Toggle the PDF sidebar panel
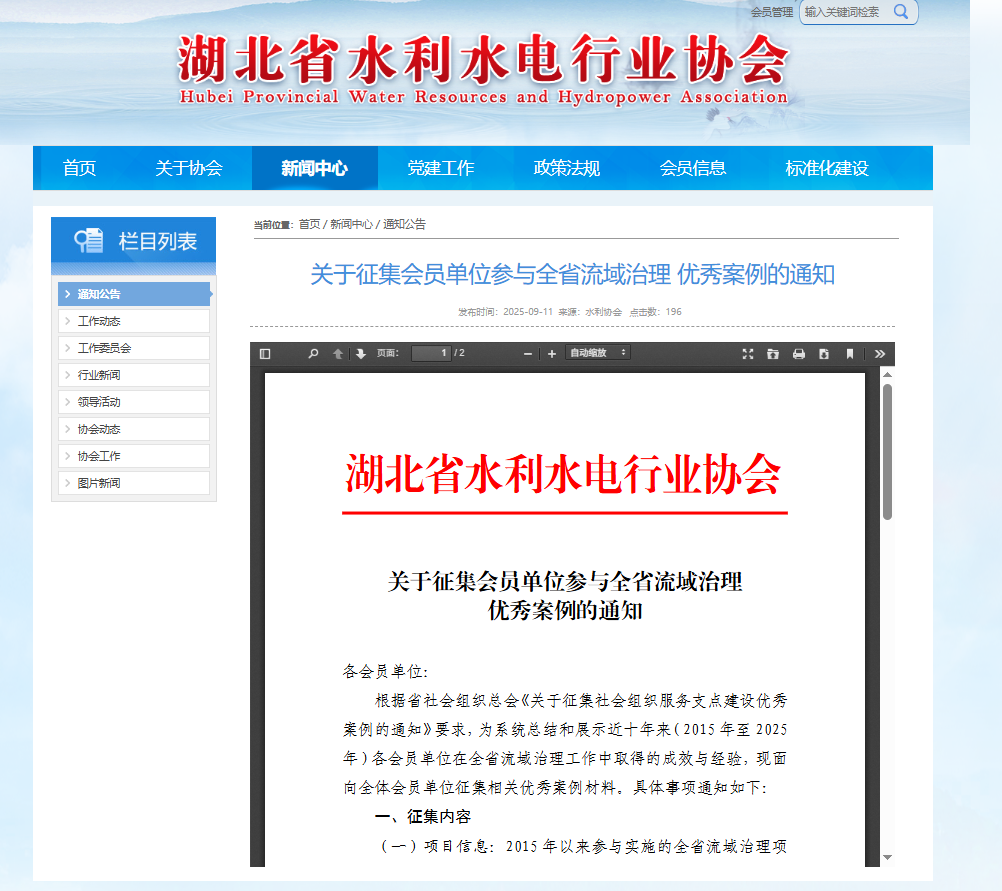The image size is (1002, 891). click(x=265, y=353)
